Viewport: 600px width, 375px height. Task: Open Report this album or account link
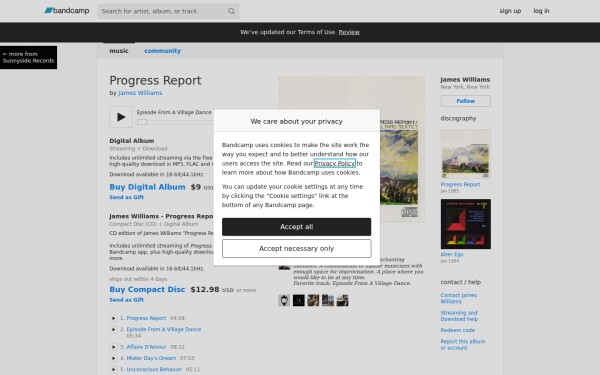(463, 344)
